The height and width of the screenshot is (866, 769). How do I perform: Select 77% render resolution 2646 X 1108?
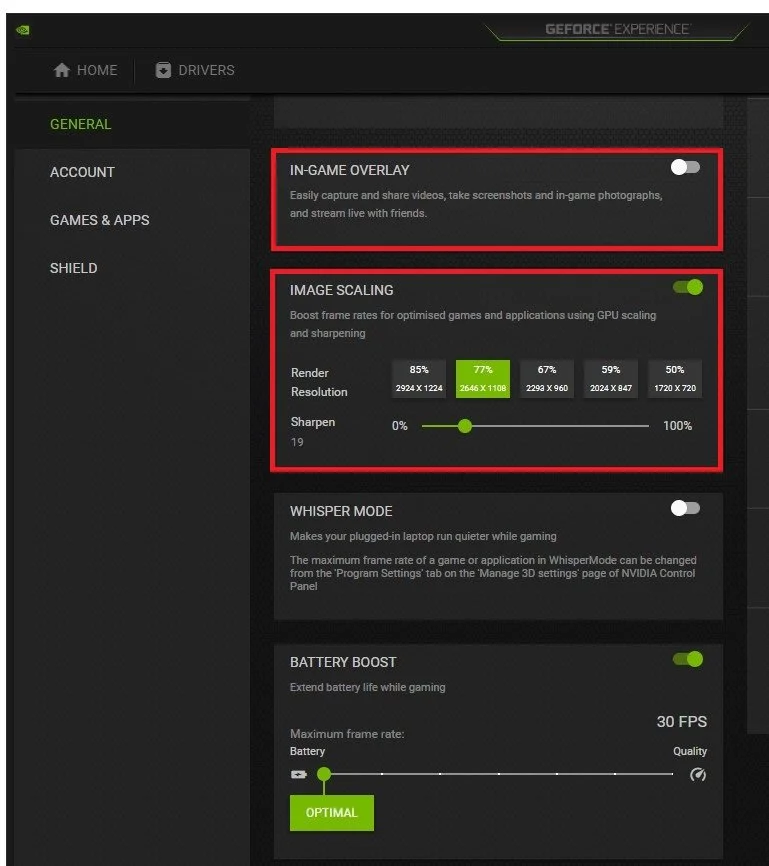point(483,379)
